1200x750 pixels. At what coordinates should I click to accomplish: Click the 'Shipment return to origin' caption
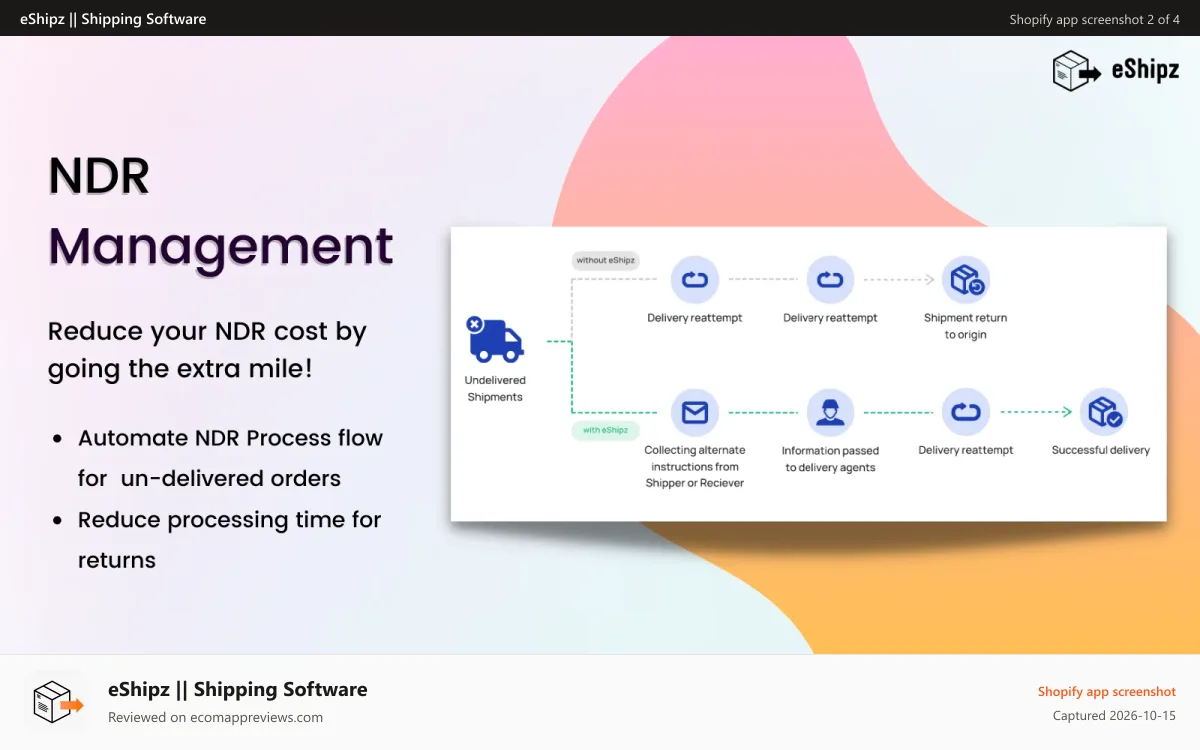966,326
